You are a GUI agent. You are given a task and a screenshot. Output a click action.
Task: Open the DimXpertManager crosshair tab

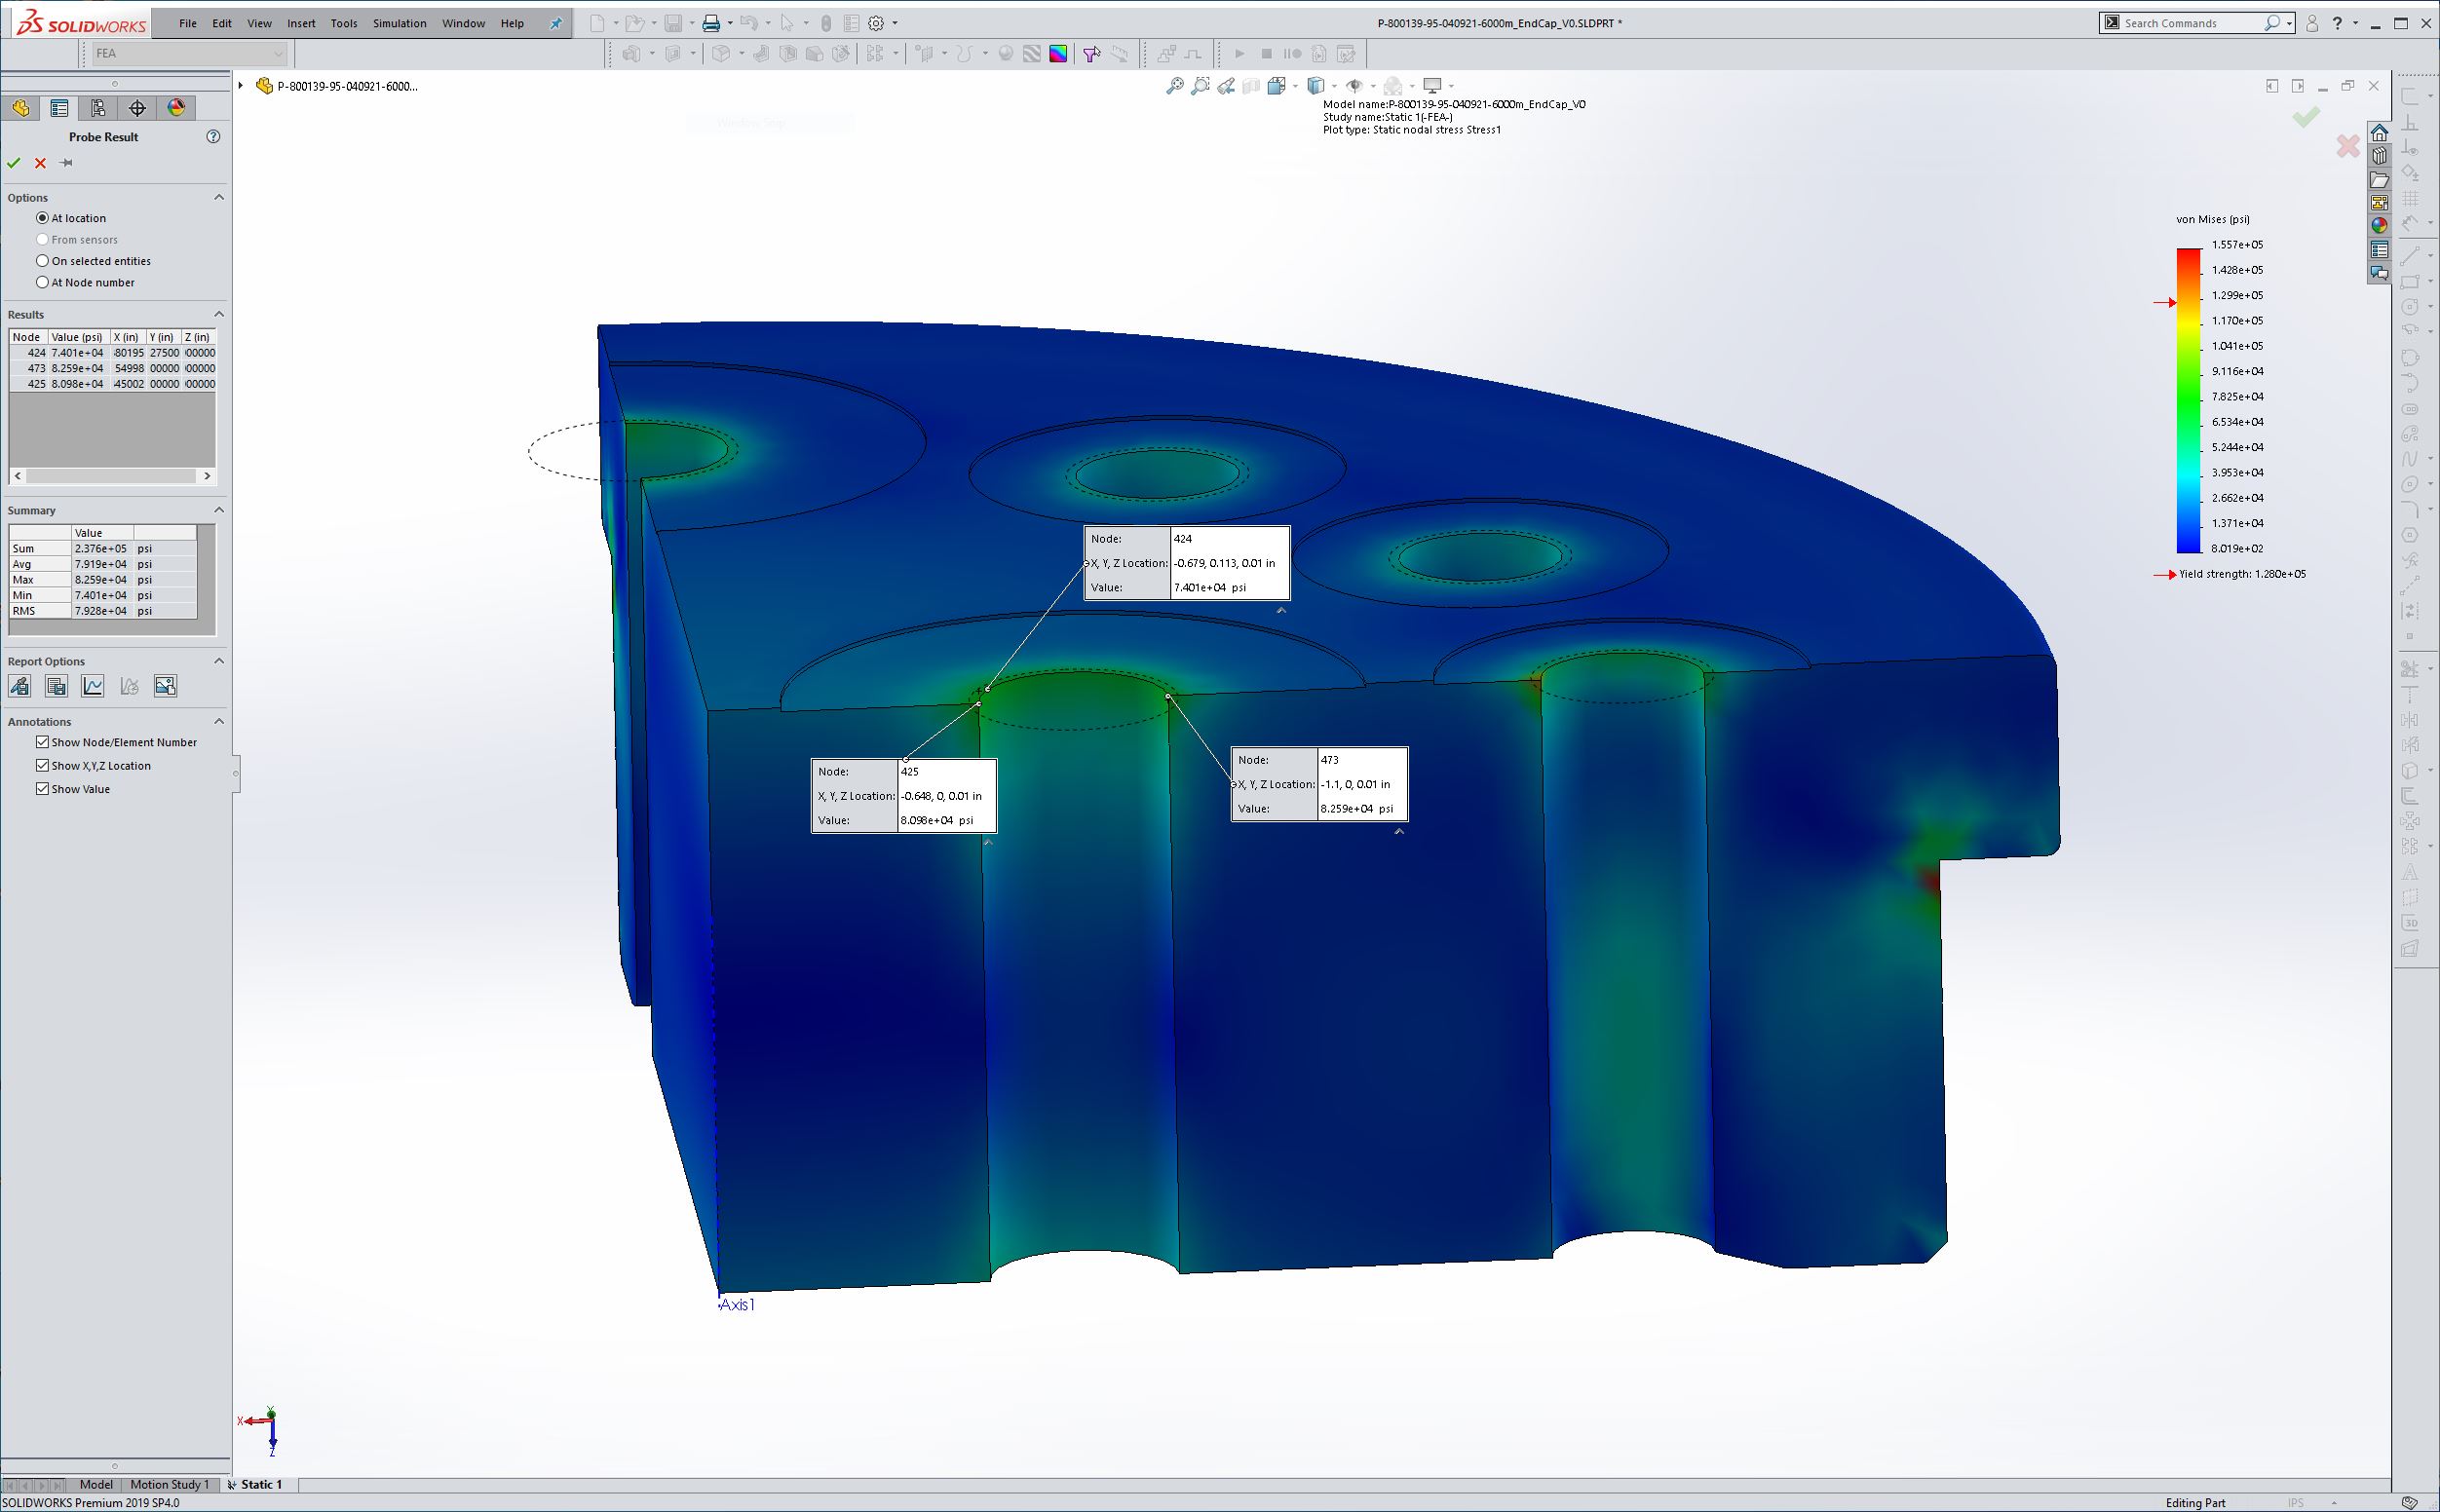coord(137,108)
